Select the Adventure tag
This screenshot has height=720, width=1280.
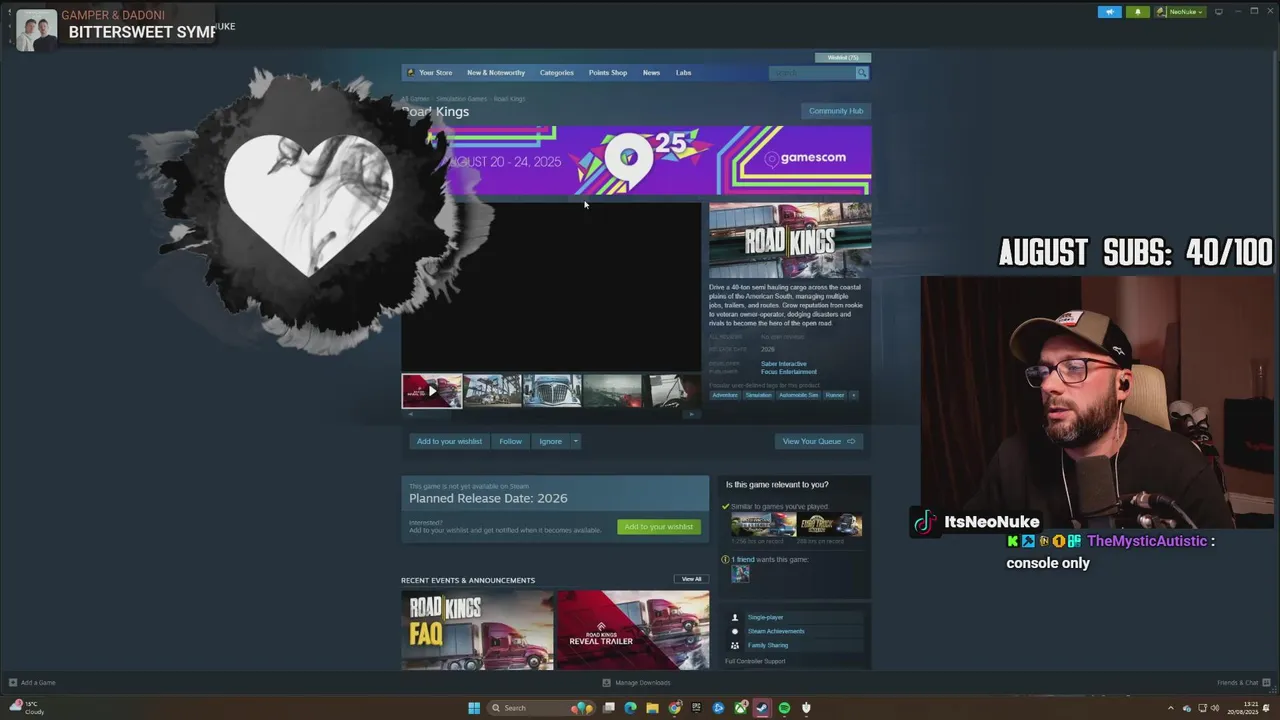pyautogui.click(x=725, y=395)
